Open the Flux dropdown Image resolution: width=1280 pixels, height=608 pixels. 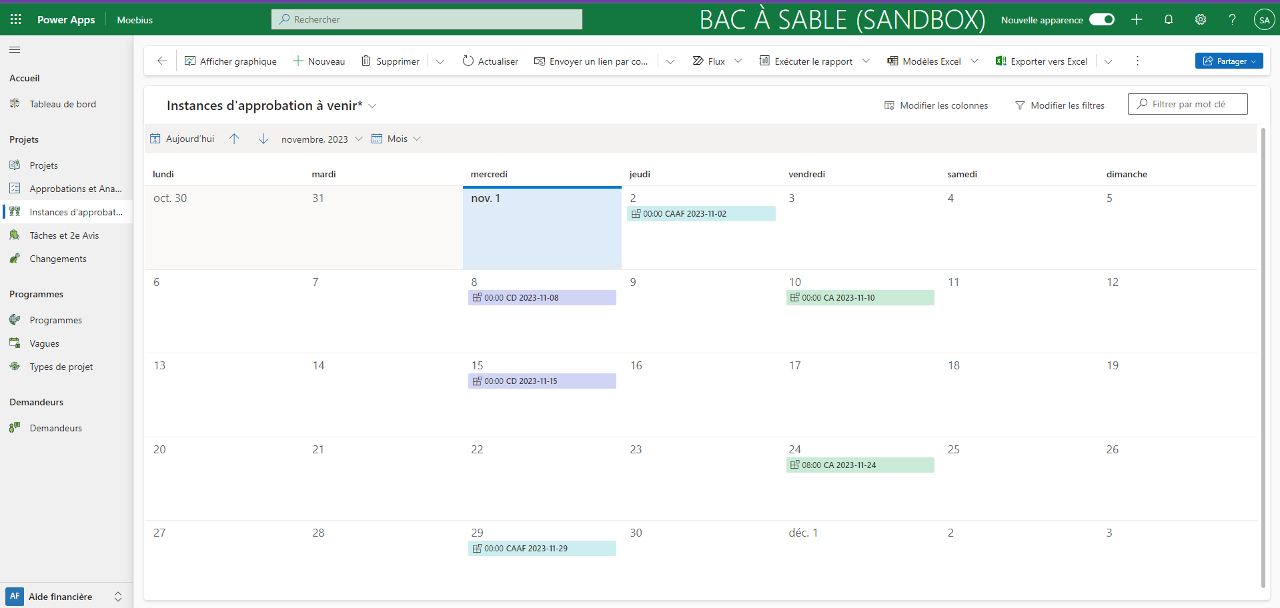click(717, 61)
